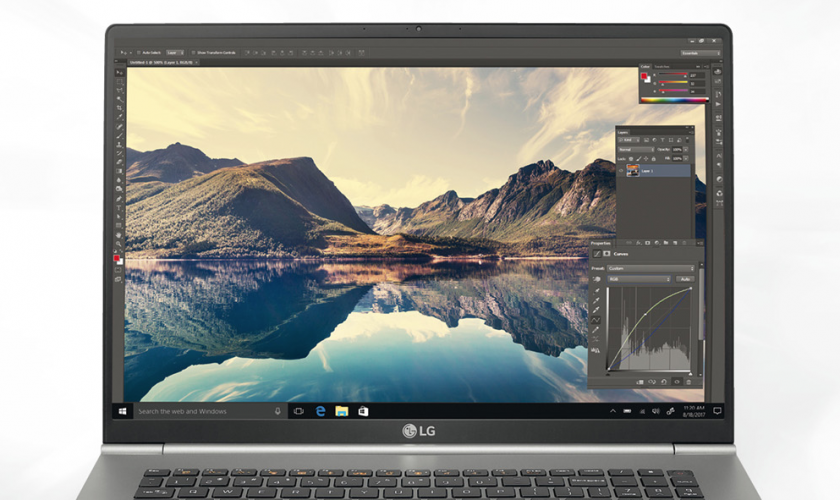Image resolution: width=840 pixels, height=500 pixels.
Task: Toggle layer filtering switch in Layers
Action: pos(687,140)
